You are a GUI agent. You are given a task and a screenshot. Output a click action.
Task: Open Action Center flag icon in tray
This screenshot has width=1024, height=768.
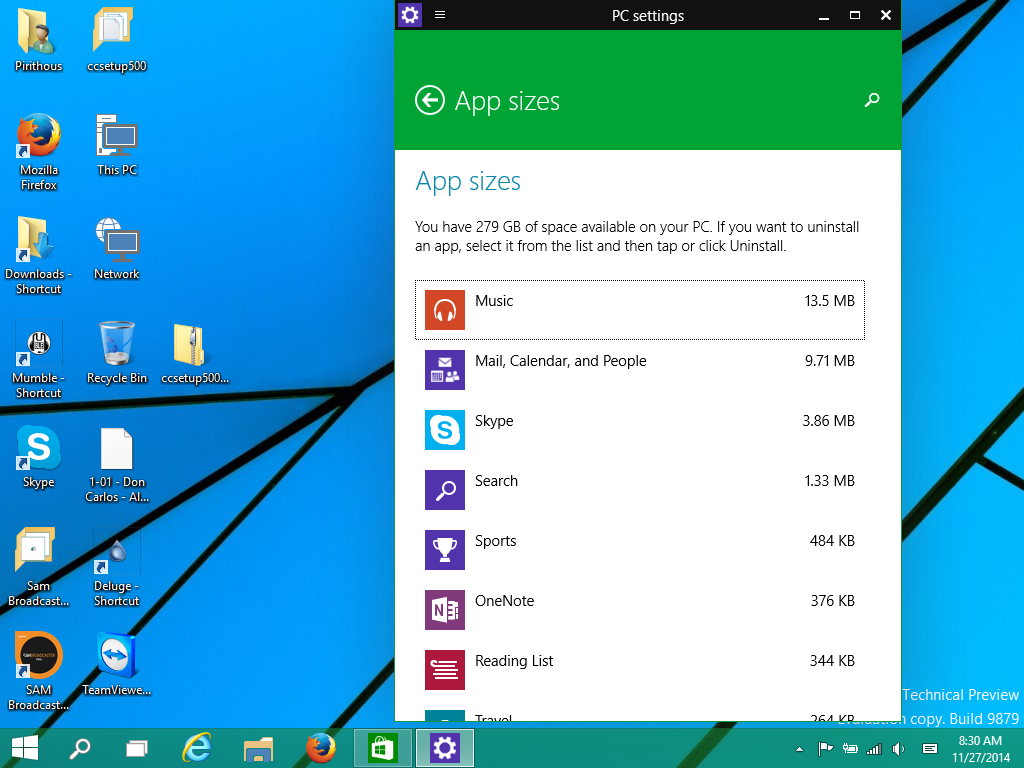point(825,748)
